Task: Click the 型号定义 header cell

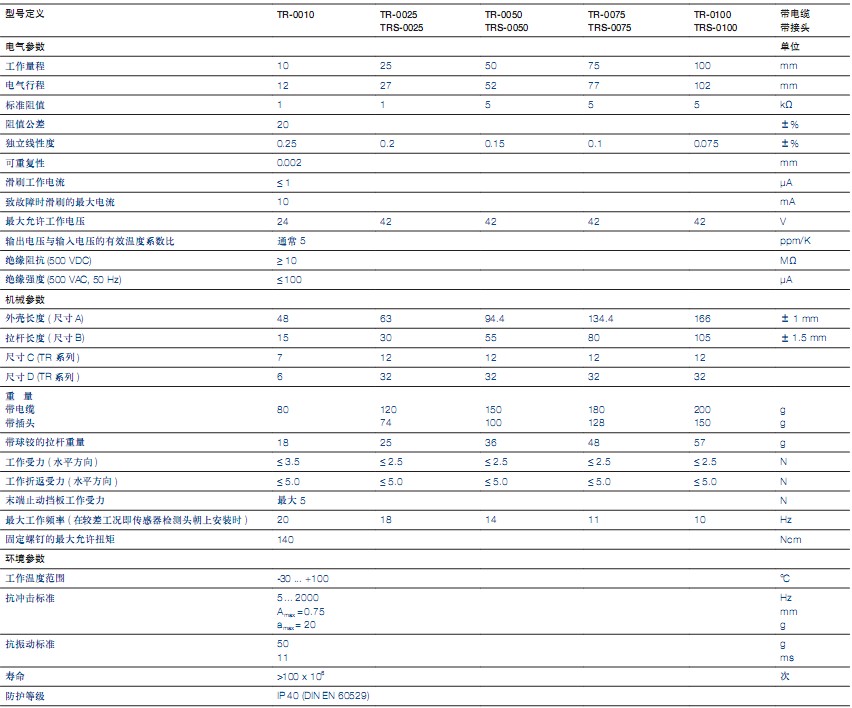Action: click(x=25, y=15)
